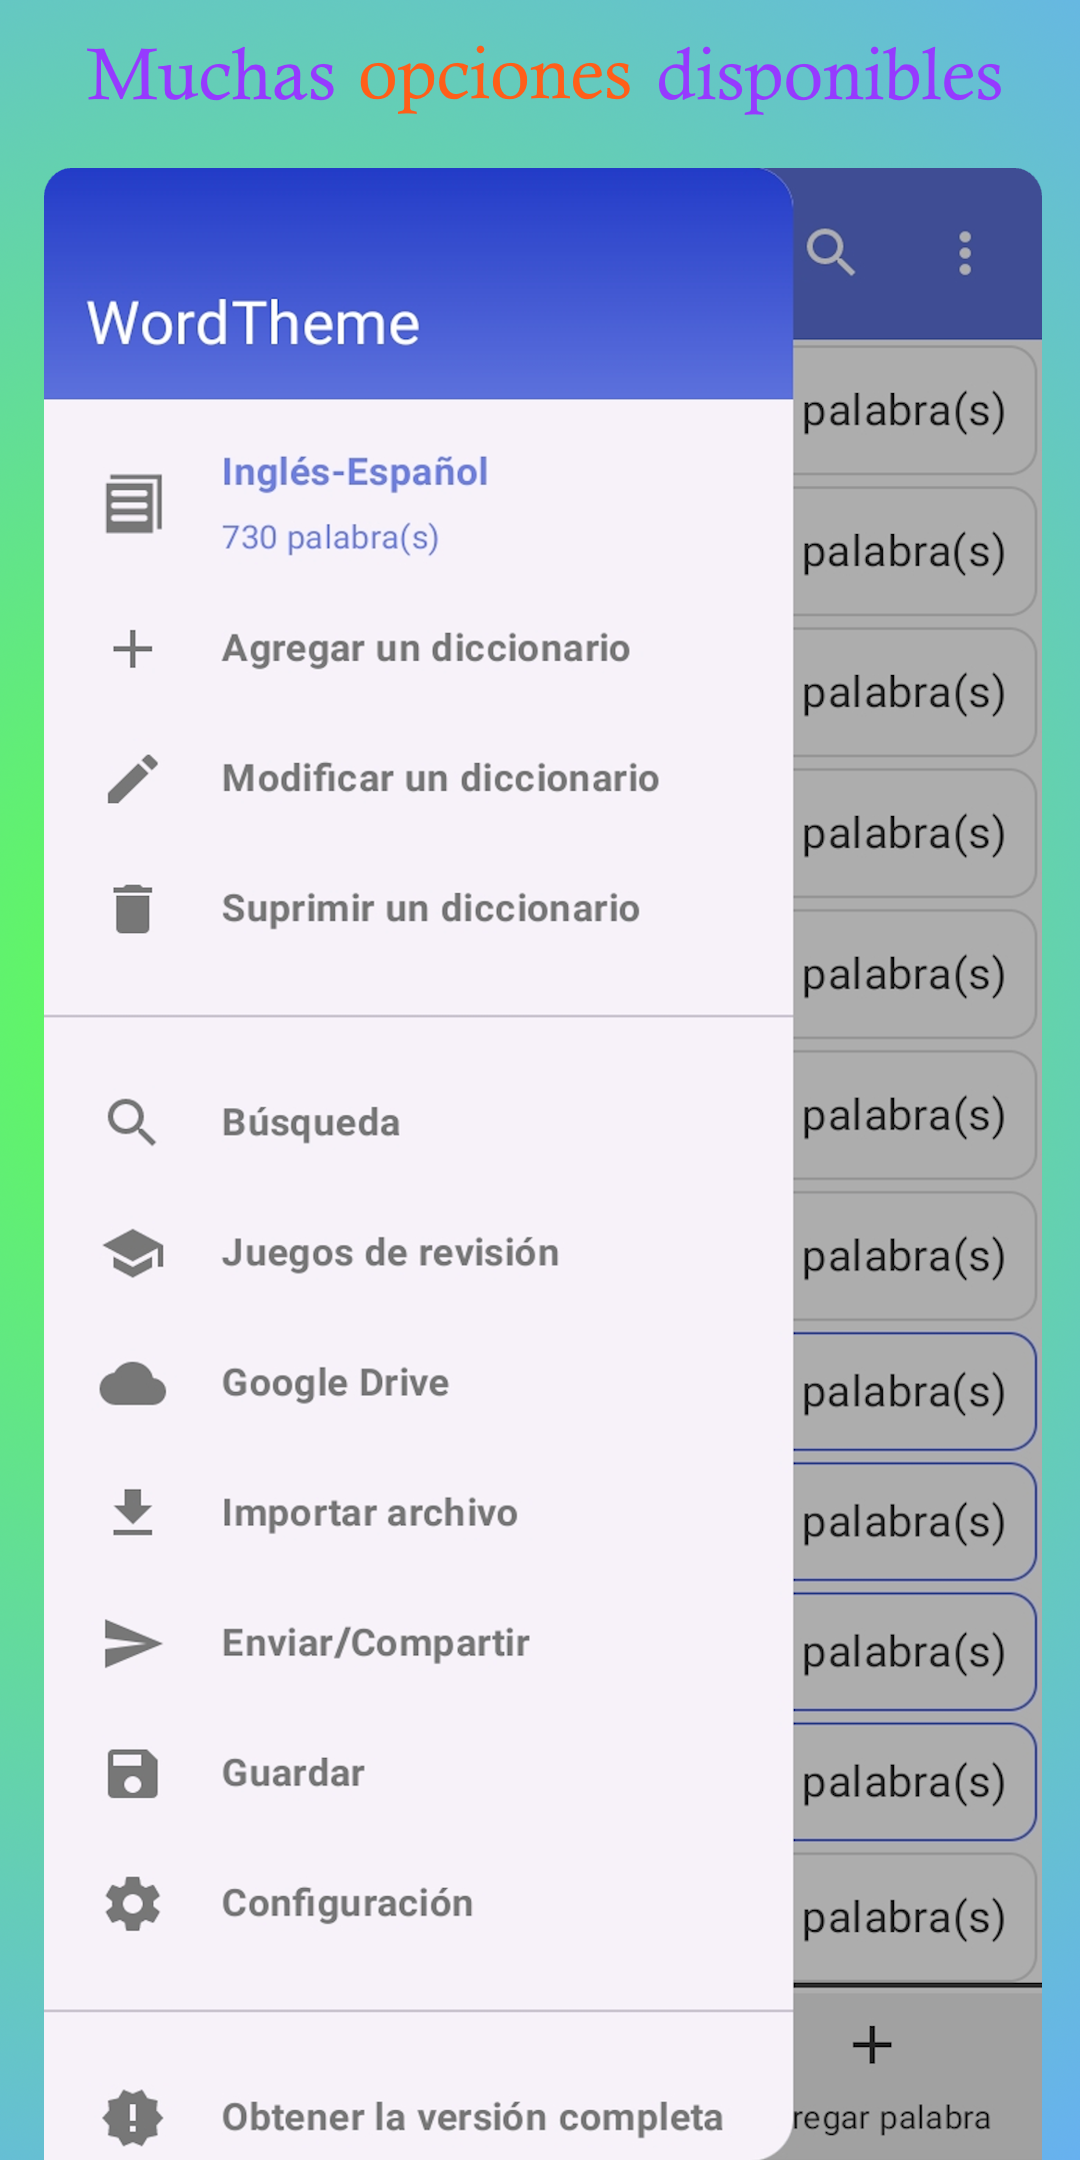Click the first palabra(s) card behind the drawer
This screenshot has width=1080, height=2160.
914,410
